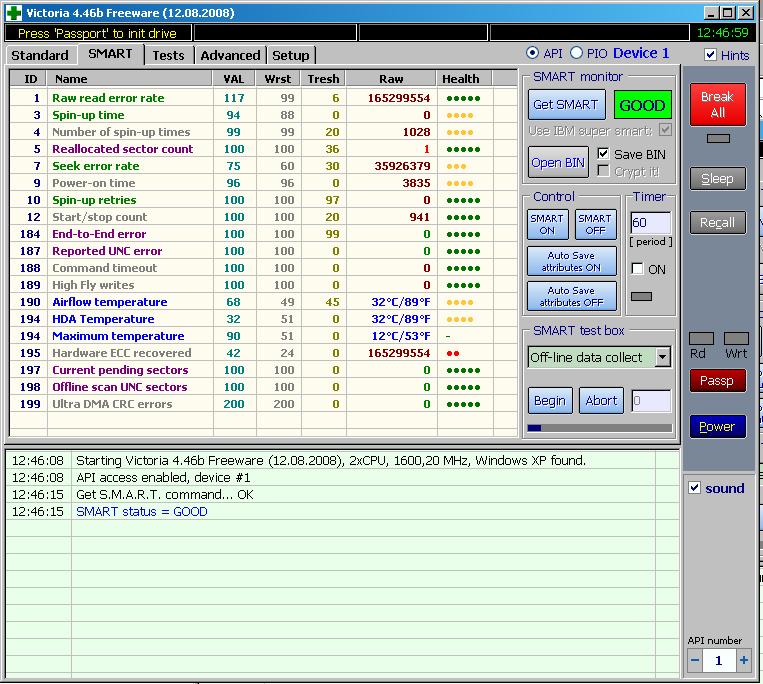Click the Raw column header
Viewport: 763px width, 684px height.
[392, 78]
